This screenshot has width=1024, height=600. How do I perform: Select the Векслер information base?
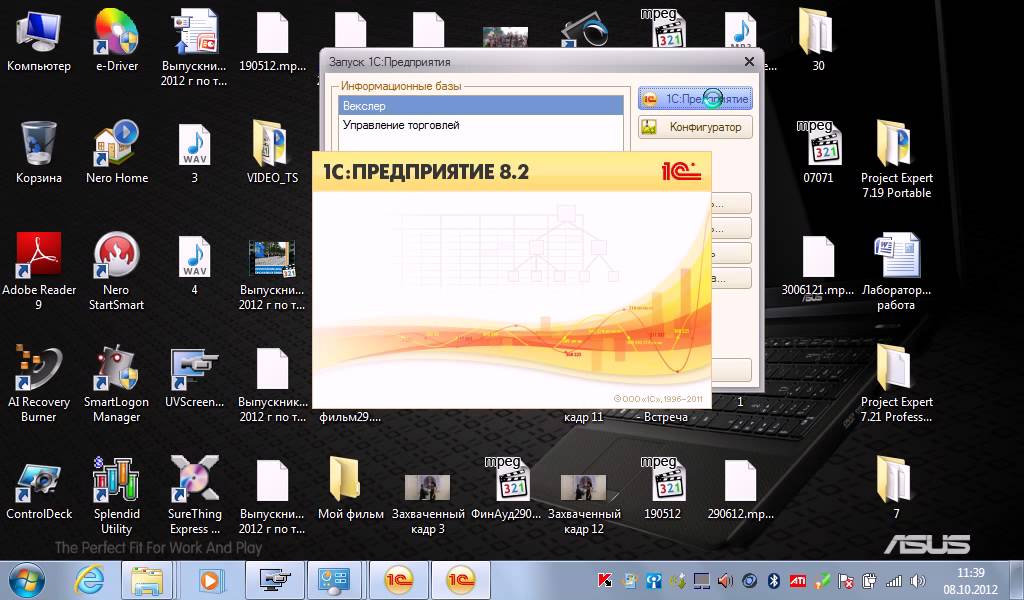481,106
